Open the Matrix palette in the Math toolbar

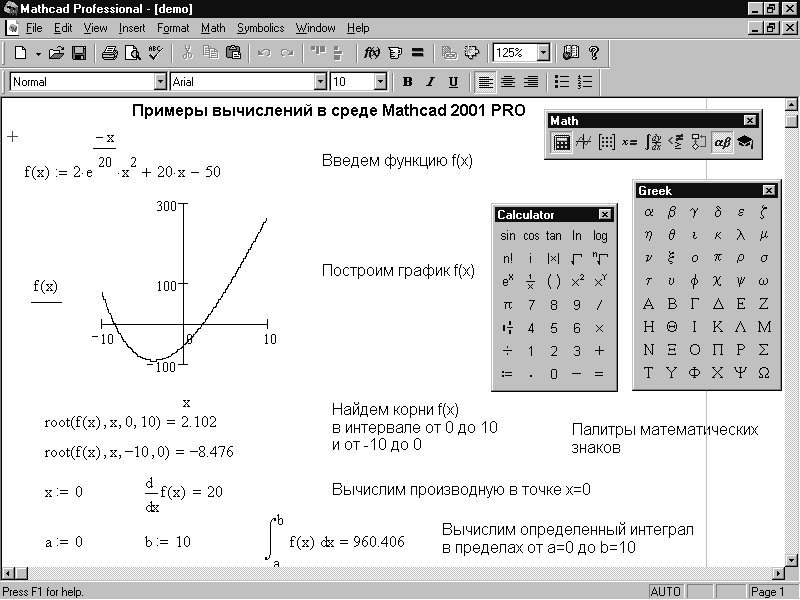pyautogui.click(x=607, y=142)
